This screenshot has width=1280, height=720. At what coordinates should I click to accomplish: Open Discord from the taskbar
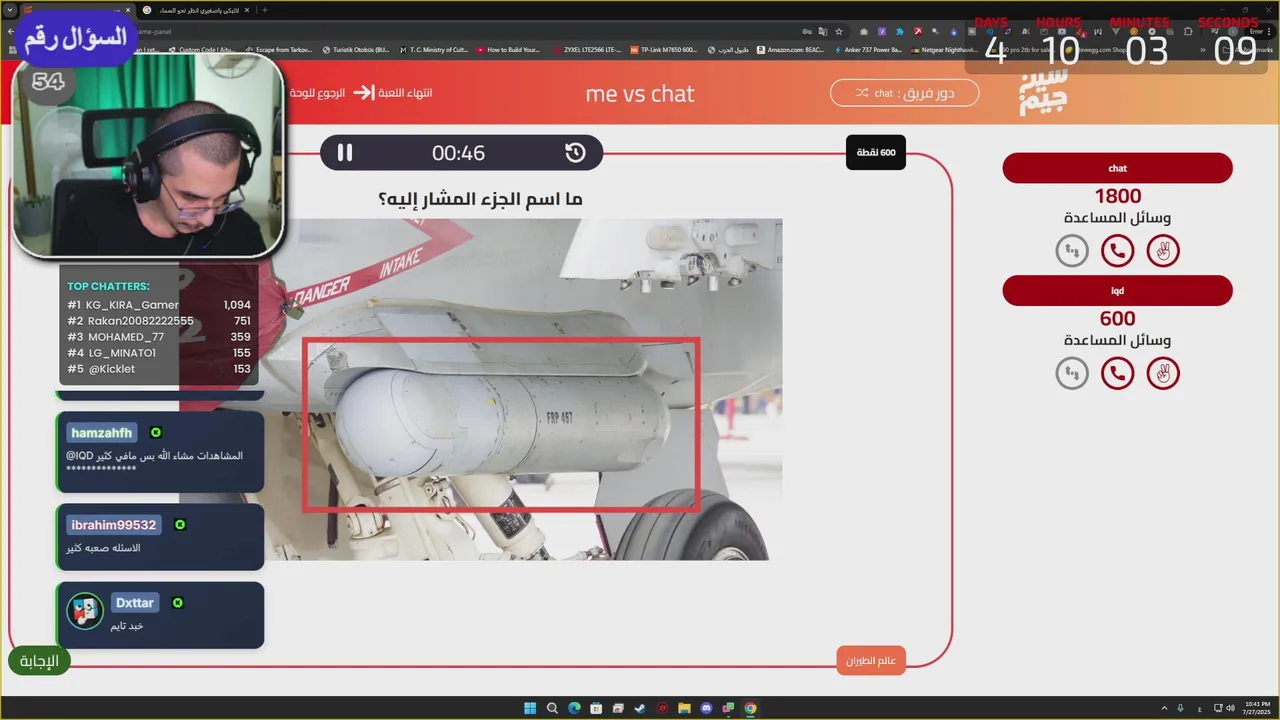[x=706, y=708]
